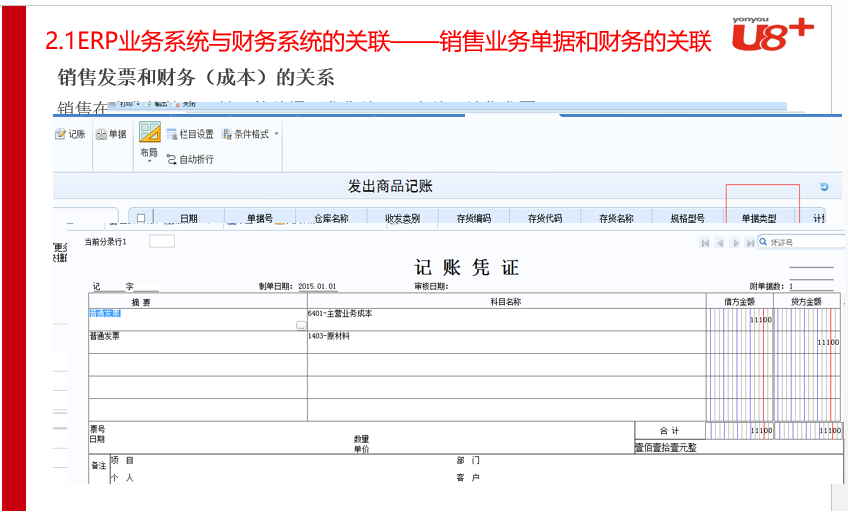Sort by 日期 column header
This screenshot has height=511, width=848.
click(188, 218)
